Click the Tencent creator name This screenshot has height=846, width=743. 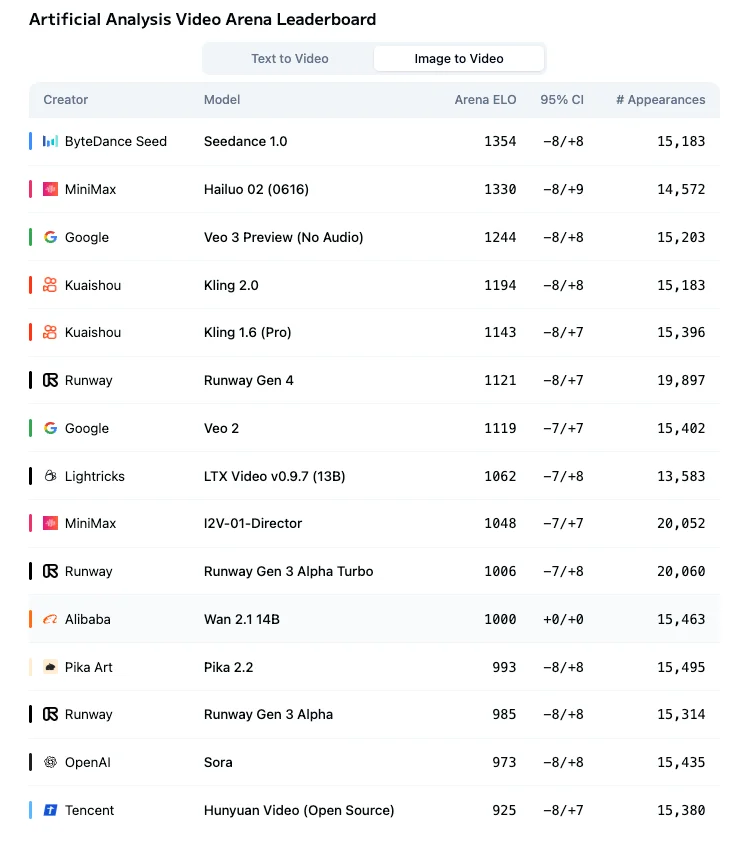click(89, 810)
